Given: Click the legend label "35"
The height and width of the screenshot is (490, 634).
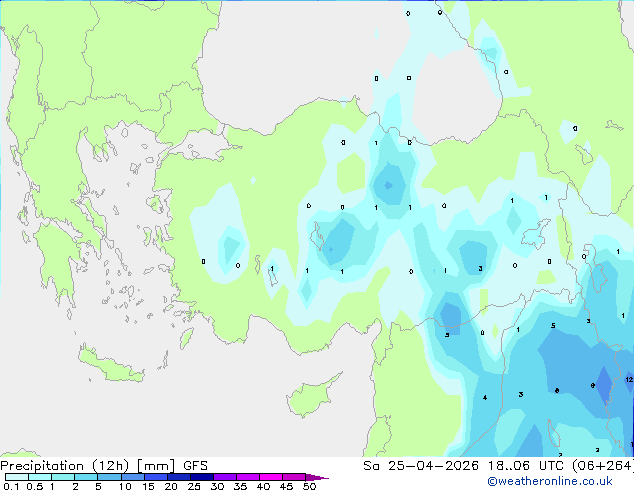Looking at the screenshot, I should click(x=240, y=486).
